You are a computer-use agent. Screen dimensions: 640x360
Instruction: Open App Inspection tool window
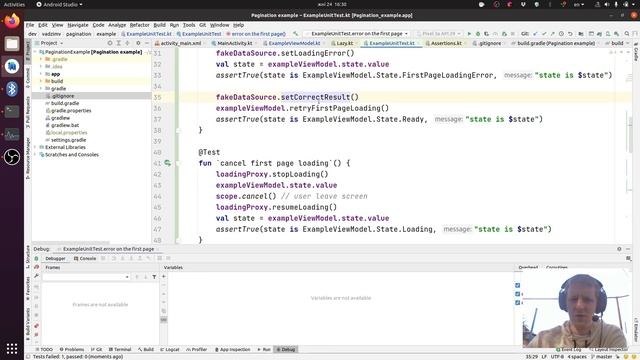(x=232, y=349)
